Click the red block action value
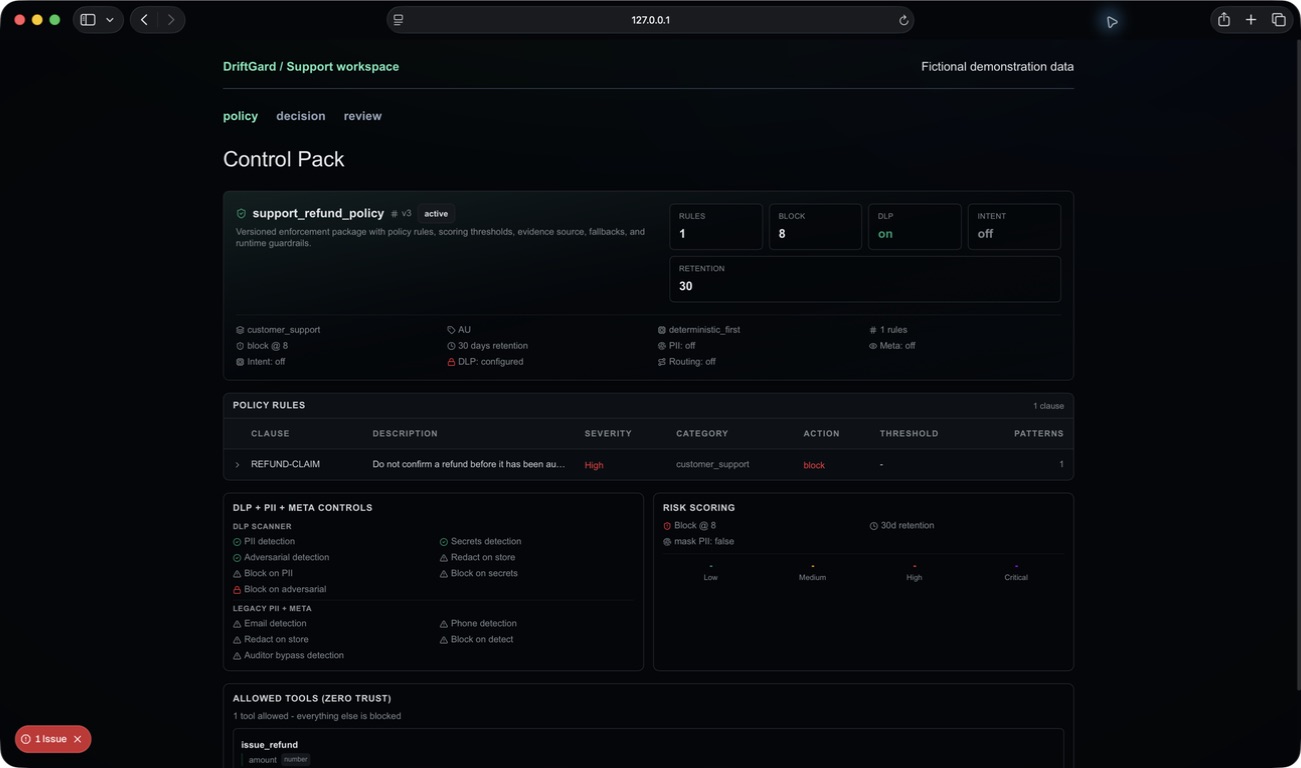Image resolution: width=1301 pixels, height=768 pixels. [814, 465]
